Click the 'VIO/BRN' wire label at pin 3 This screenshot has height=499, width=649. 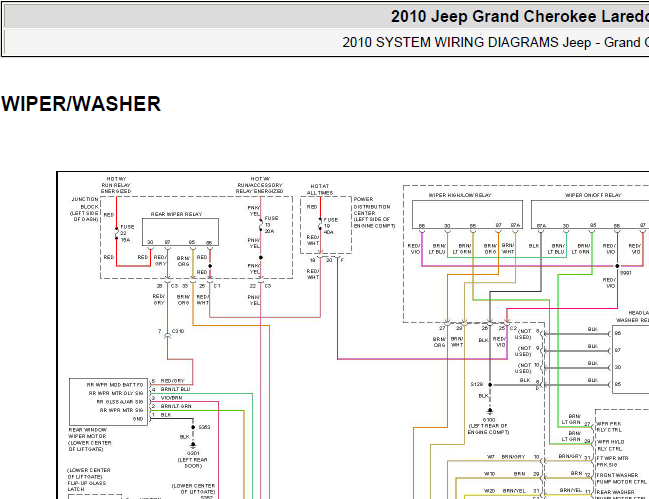171,398
